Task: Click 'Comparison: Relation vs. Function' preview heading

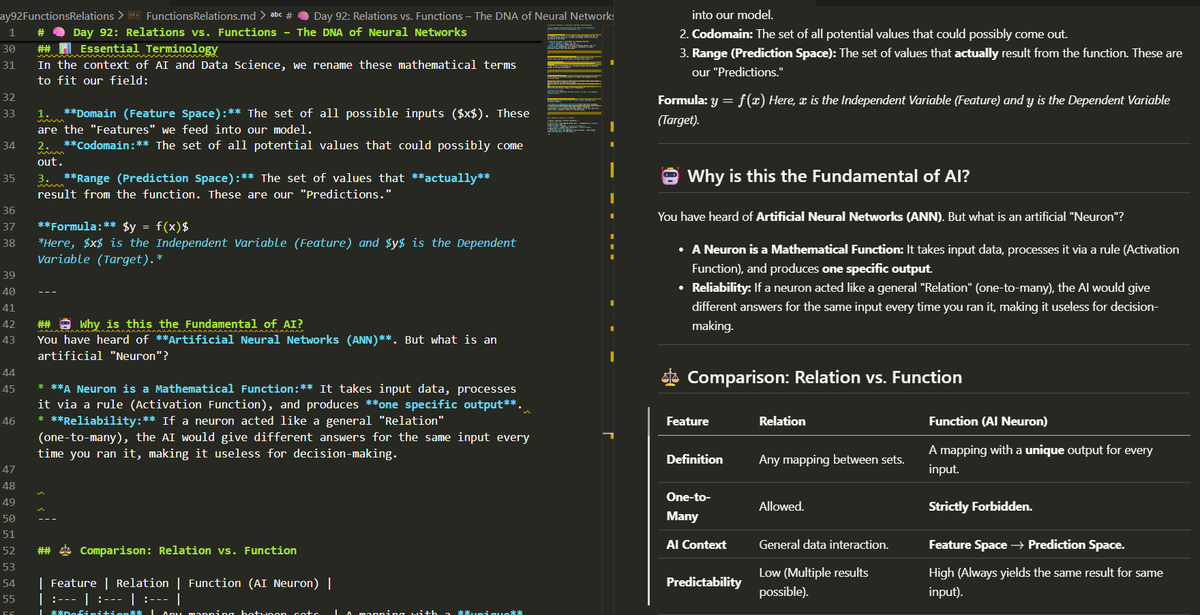Action: point(825,377)
